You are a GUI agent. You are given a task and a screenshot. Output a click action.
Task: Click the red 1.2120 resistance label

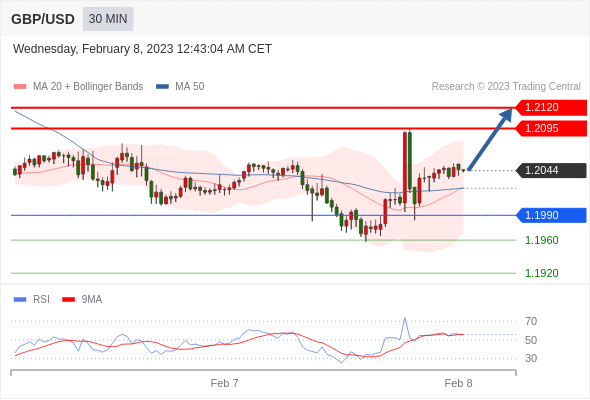point(551,108)
